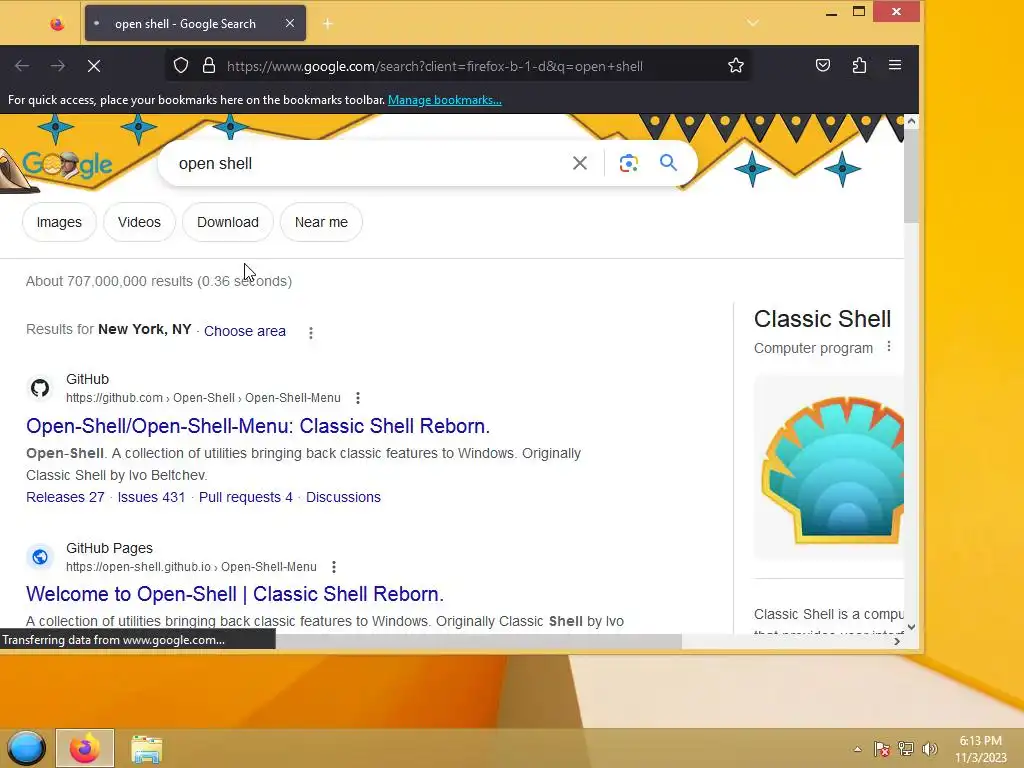Click the network tray icon

click(906, 748)
